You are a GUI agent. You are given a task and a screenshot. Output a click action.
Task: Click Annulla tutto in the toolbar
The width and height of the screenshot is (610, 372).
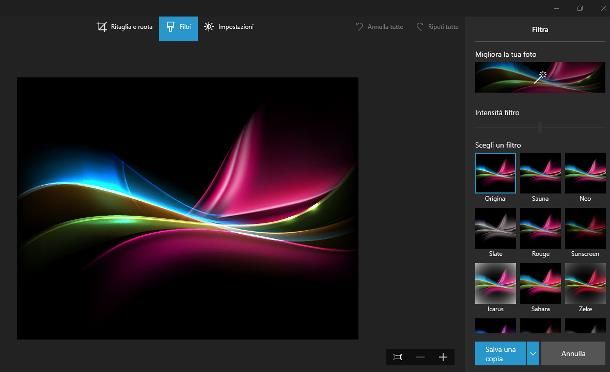[x=379, y=27]
